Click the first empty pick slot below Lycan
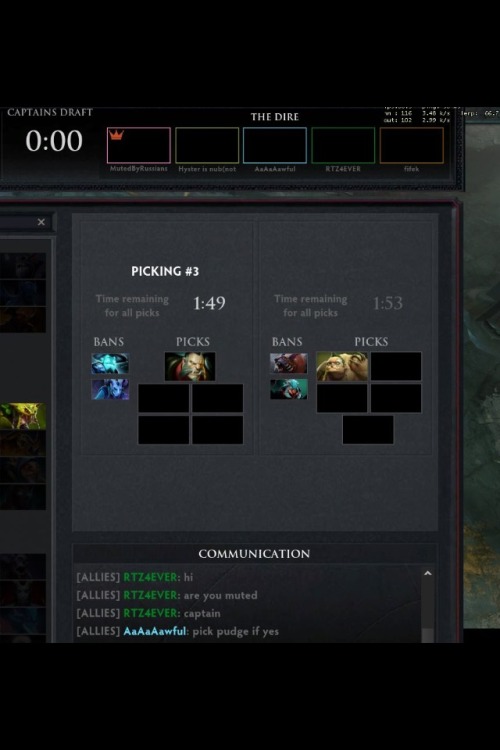The height and width of the screenshot is (750, 500). pos(164,398)
